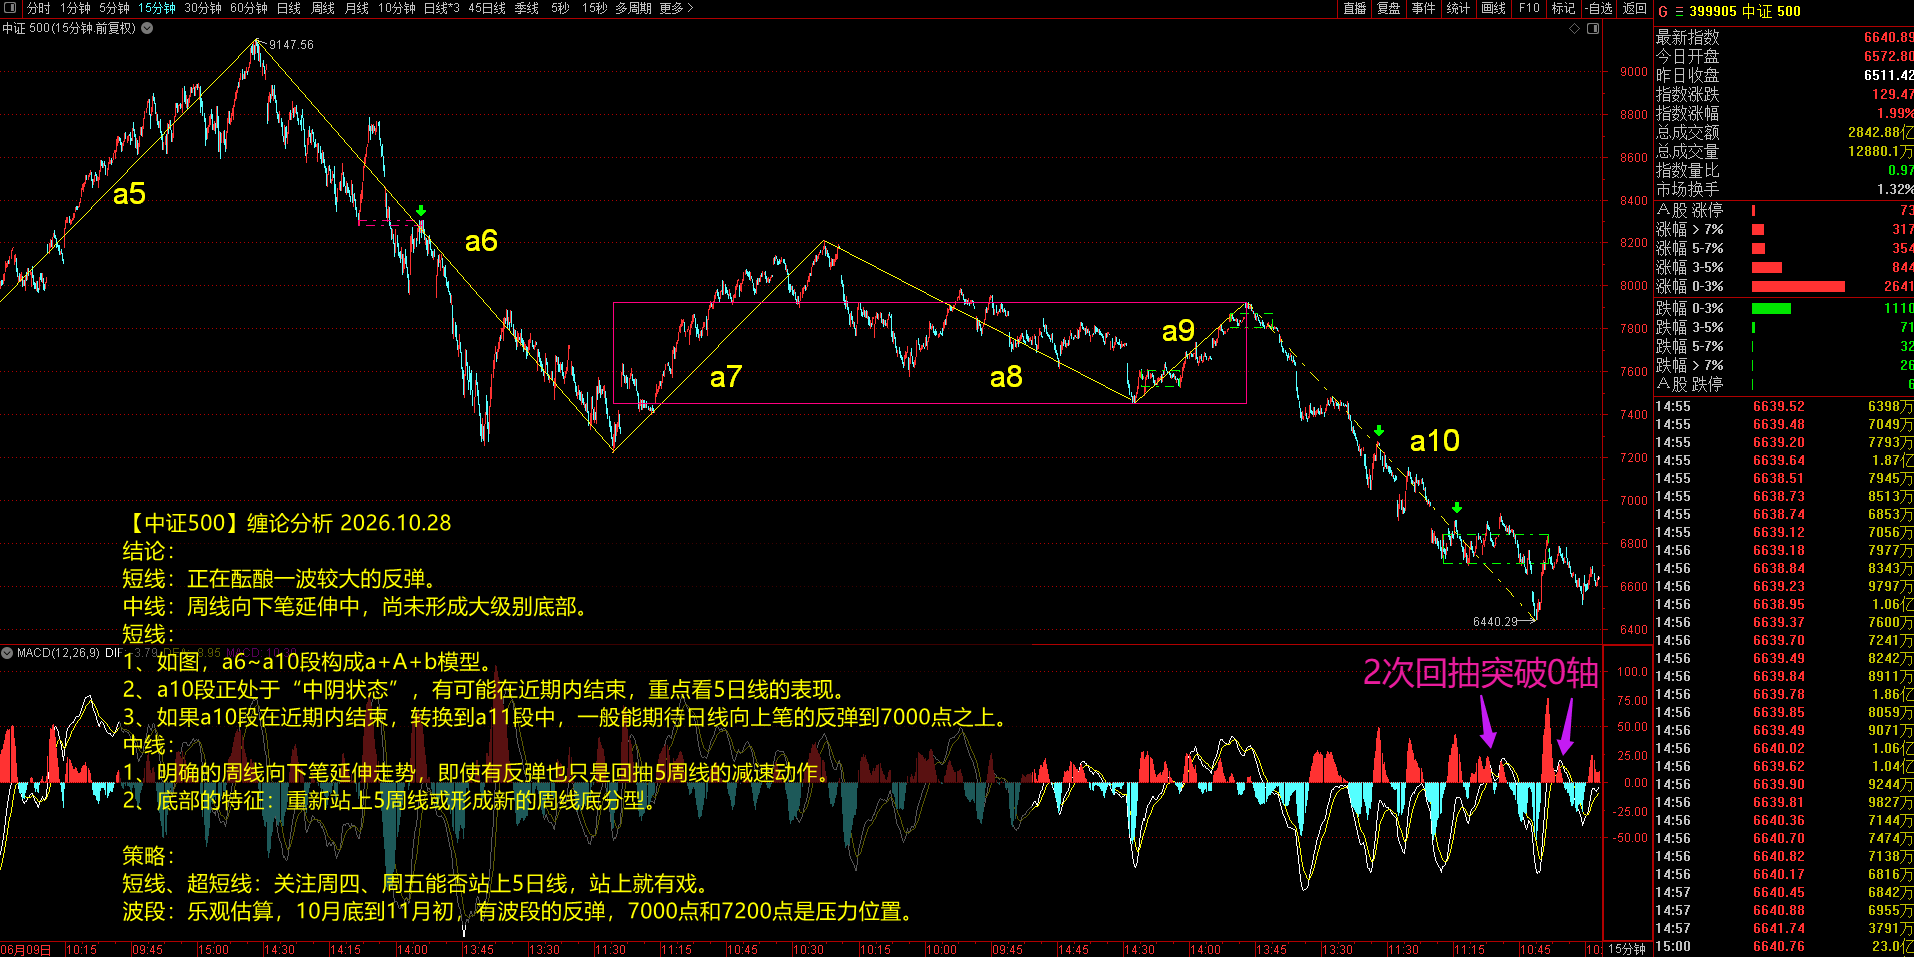The image size is (1914, 957).
Task: Toggle the left sidebar panel icon
Action: pos(11,8)
